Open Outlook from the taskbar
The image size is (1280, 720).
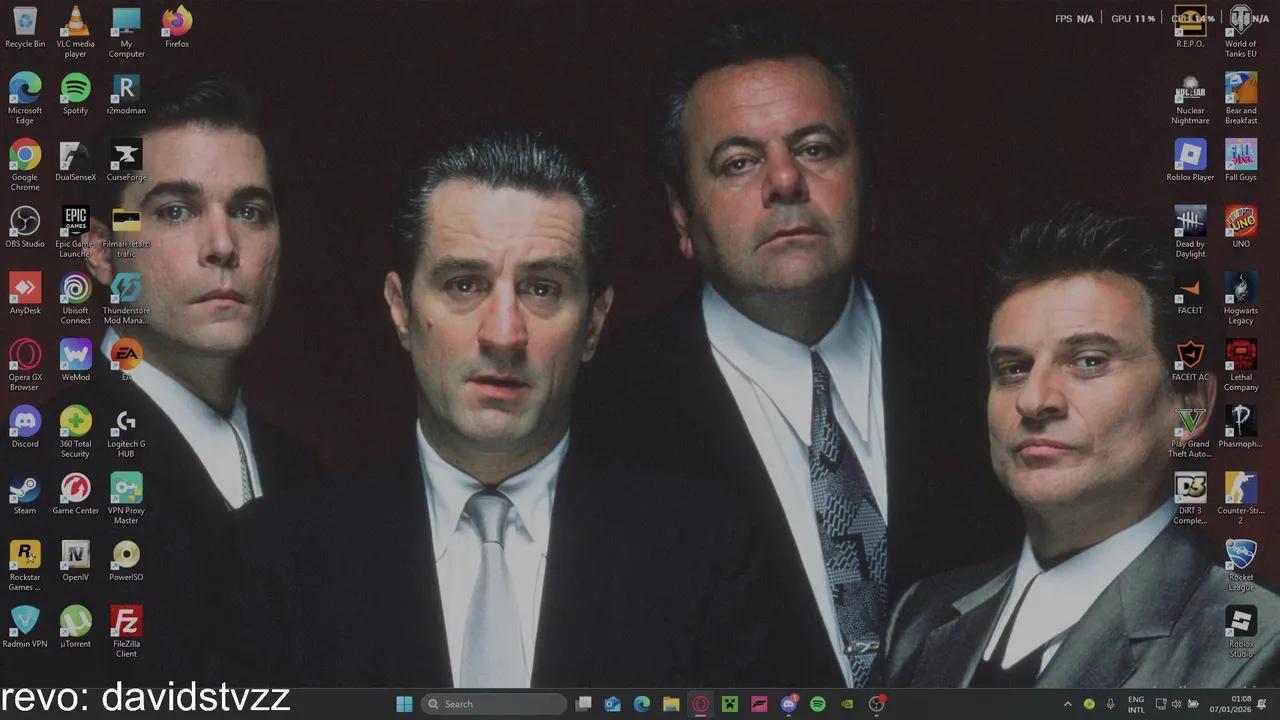613,704
